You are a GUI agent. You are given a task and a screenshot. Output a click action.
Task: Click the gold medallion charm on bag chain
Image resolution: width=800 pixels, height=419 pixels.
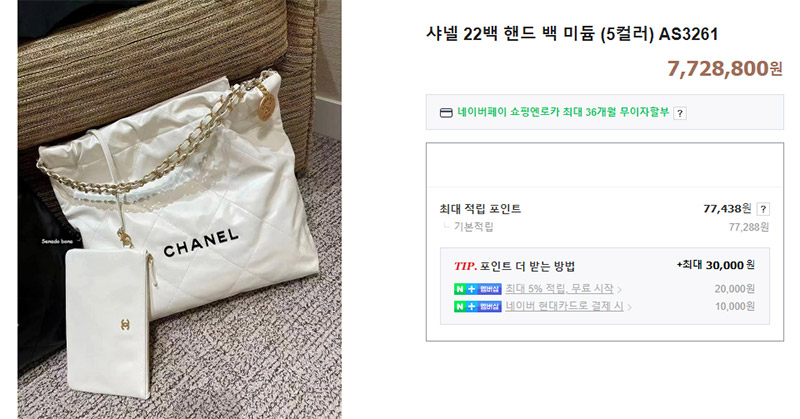[x=266, y=107]
